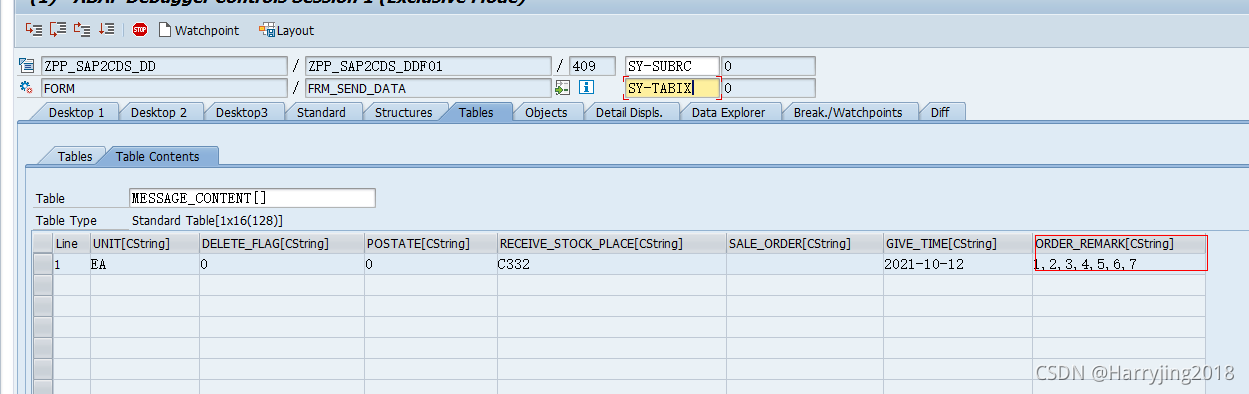This screenshot has width=1249, height=394.
Task: Open the Structures tab
Action: (403, 112)
